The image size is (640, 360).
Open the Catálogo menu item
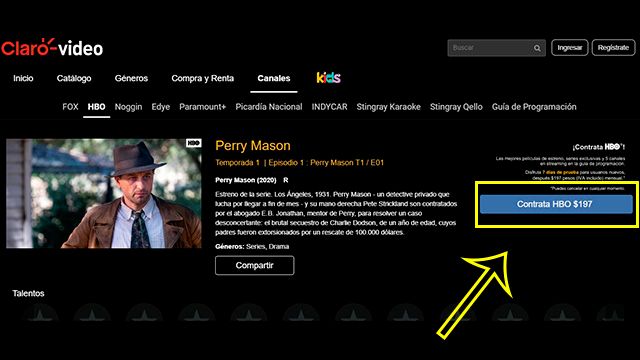click(74, 78)
